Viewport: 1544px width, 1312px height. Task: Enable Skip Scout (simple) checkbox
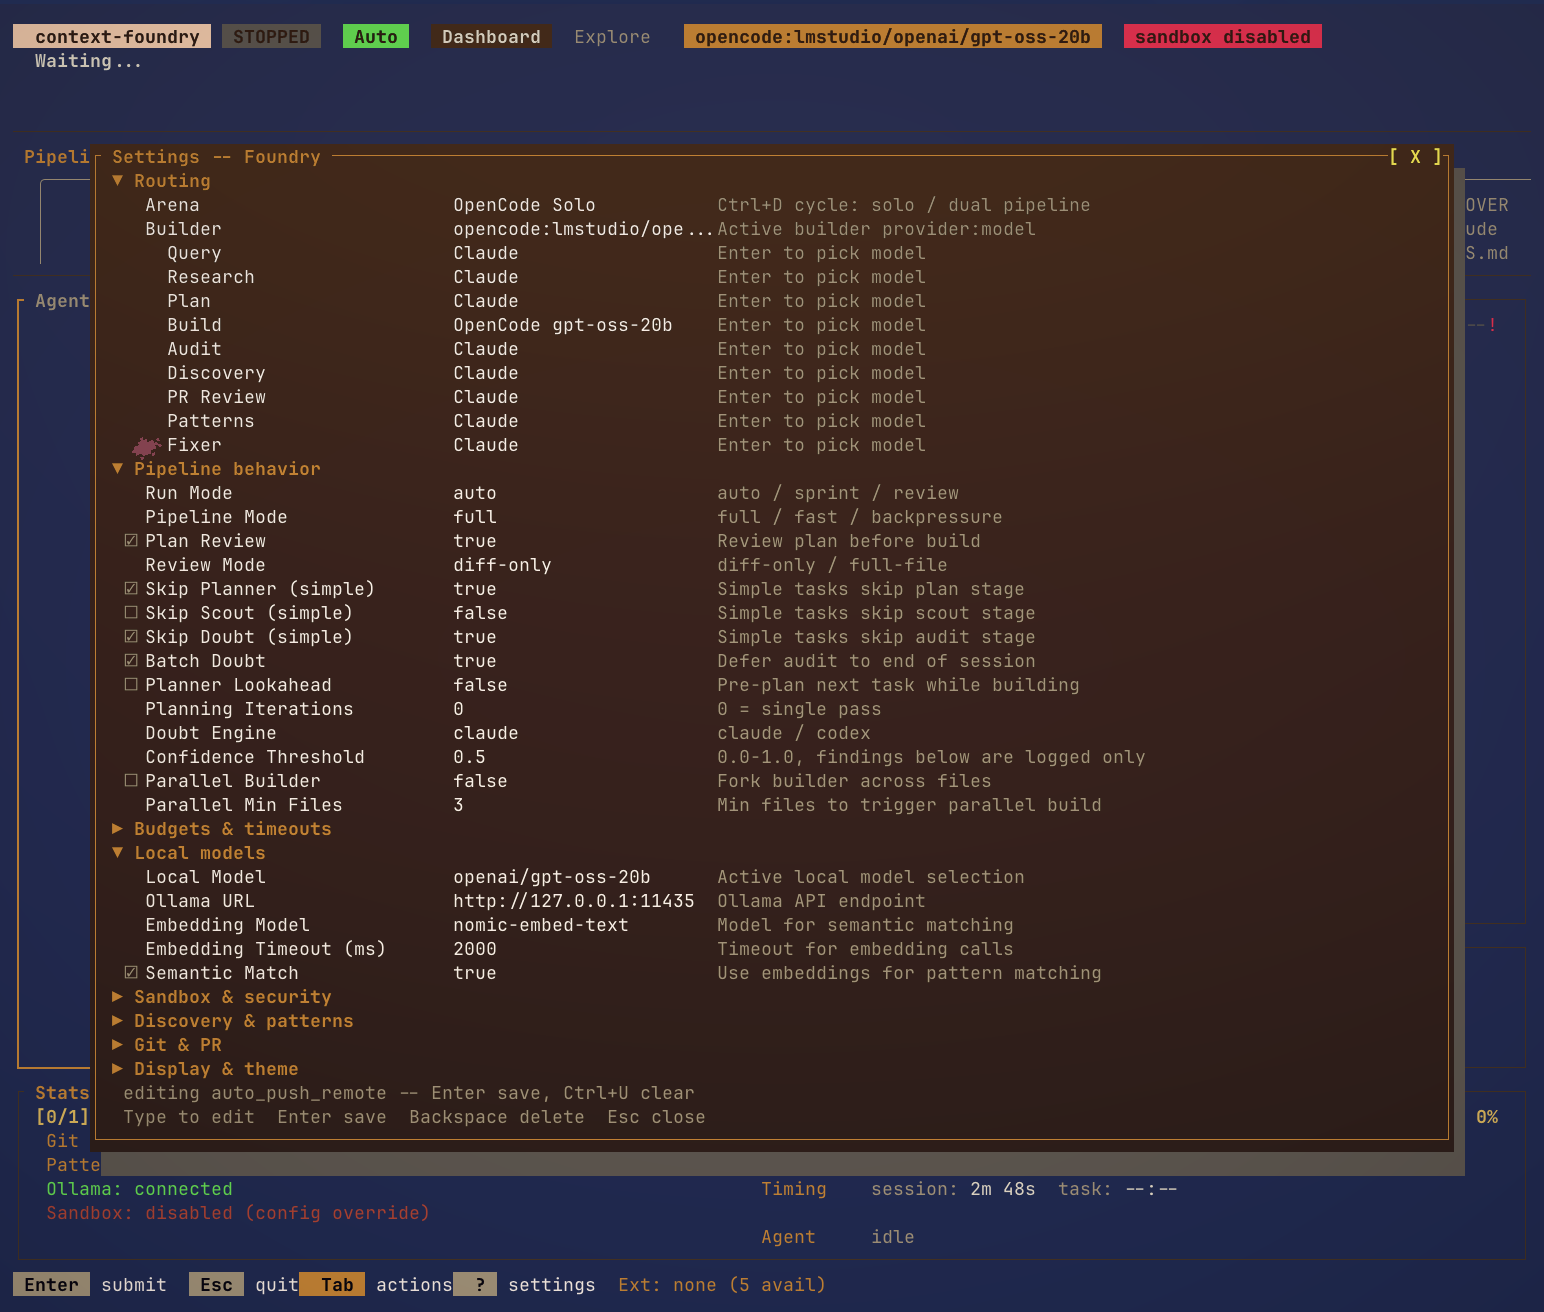tap(131, 613)
